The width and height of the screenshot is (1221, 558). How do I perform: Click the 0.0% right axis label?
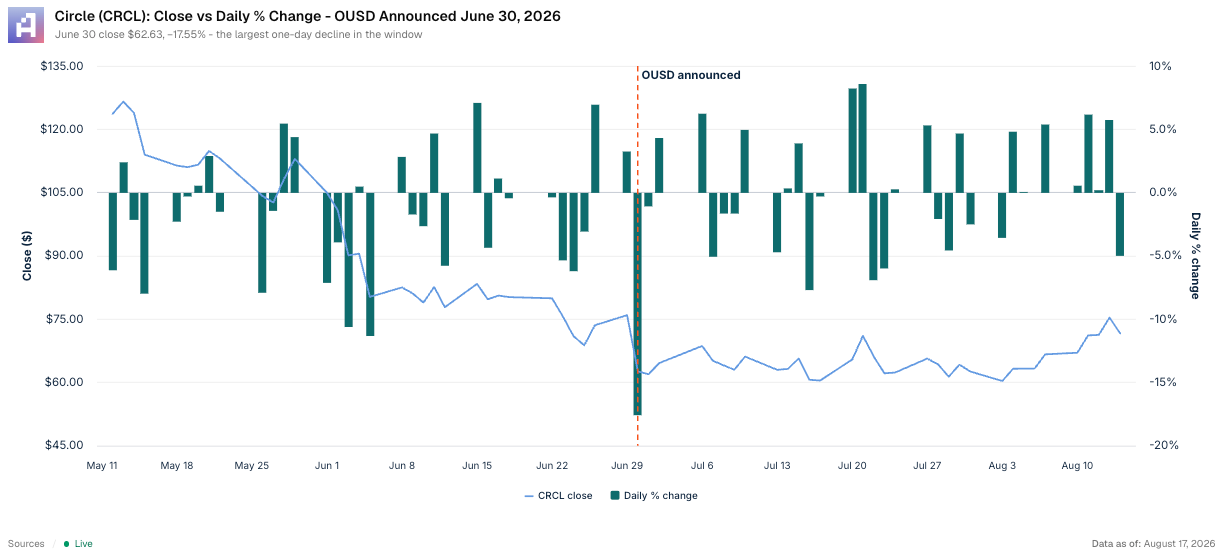click(x=1163, y=192)
